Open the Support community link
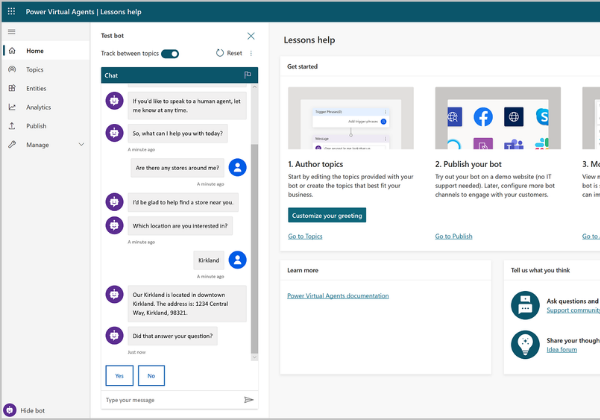Viewport: 600px width, 420px height. [573, 310]
